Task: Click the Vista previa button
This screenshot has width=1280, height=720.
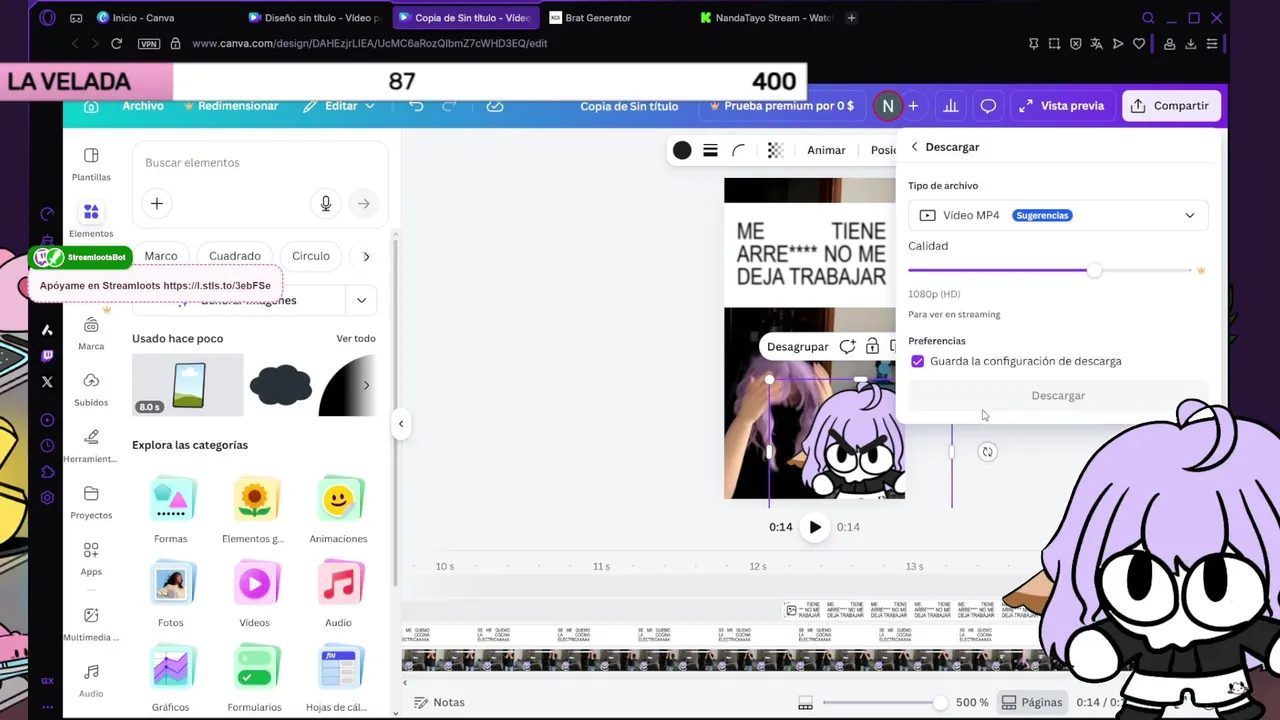Action: pos(1061,106)
